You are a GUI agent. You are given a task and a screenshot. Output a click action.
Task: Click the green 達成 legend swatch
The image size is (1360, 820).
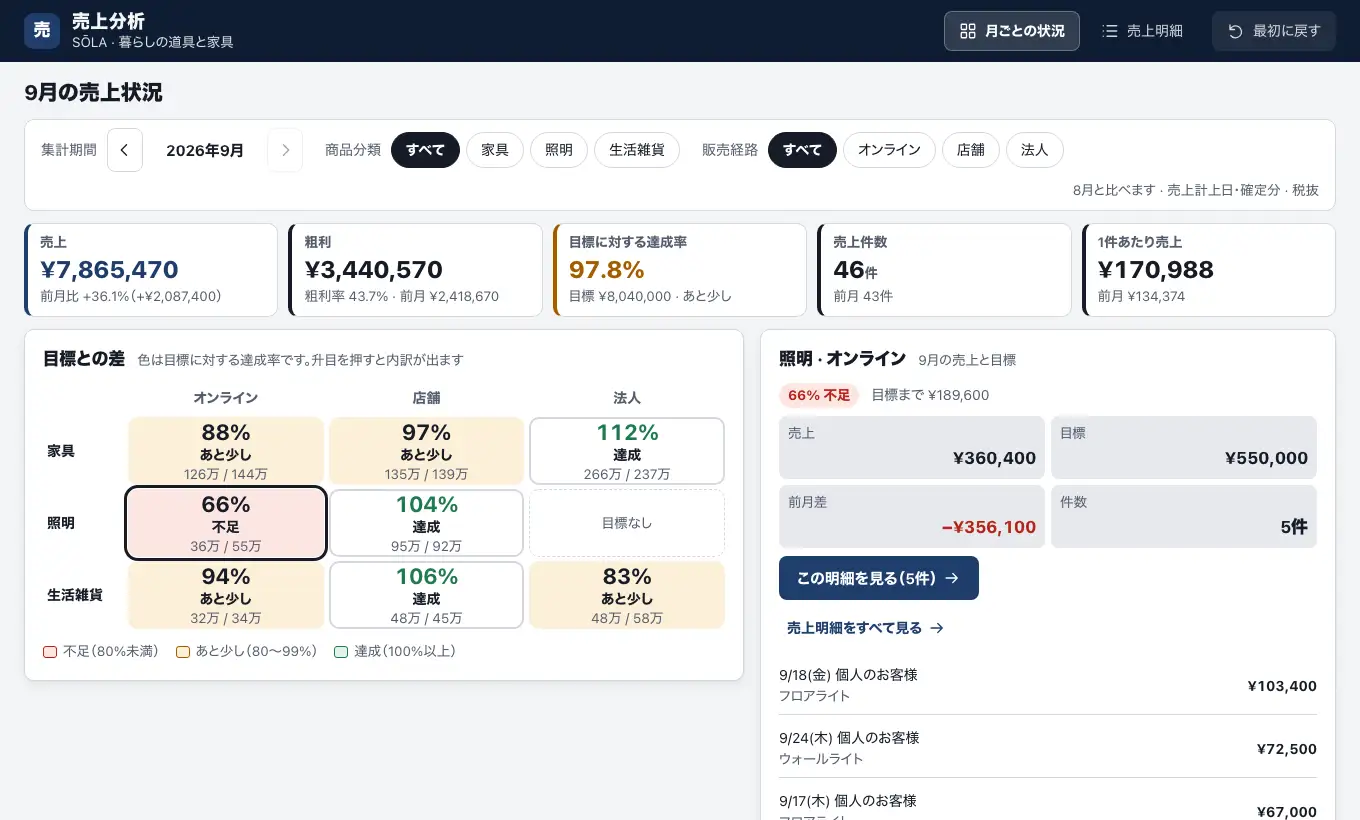341,652
